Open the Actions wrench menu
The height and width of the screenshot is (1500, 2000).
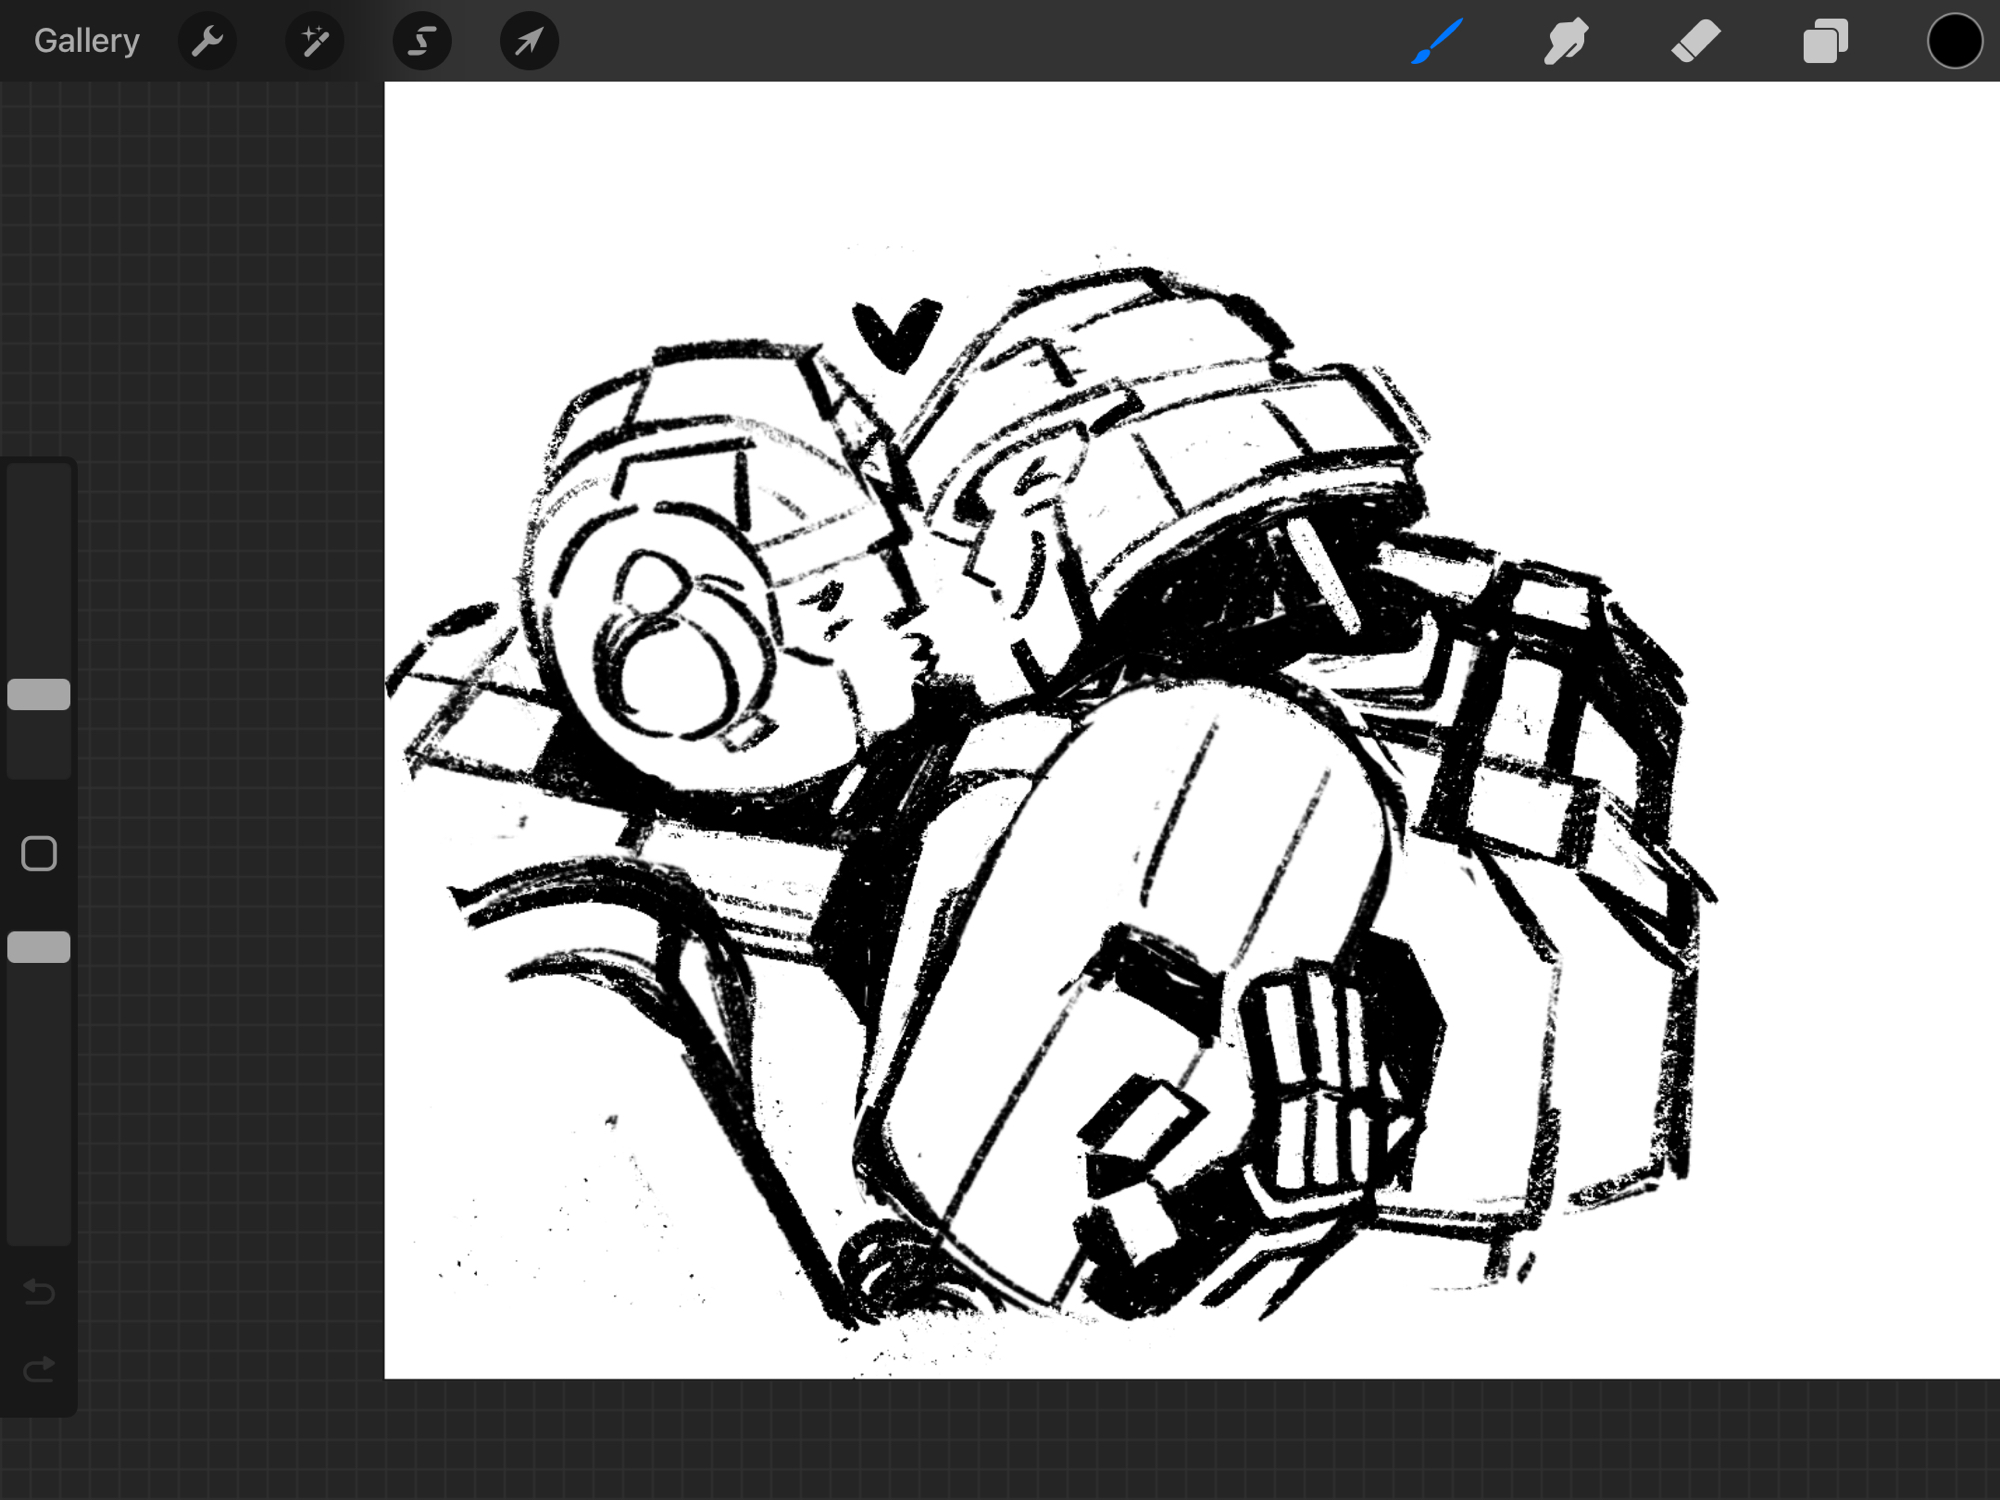[x=207, y=41]
